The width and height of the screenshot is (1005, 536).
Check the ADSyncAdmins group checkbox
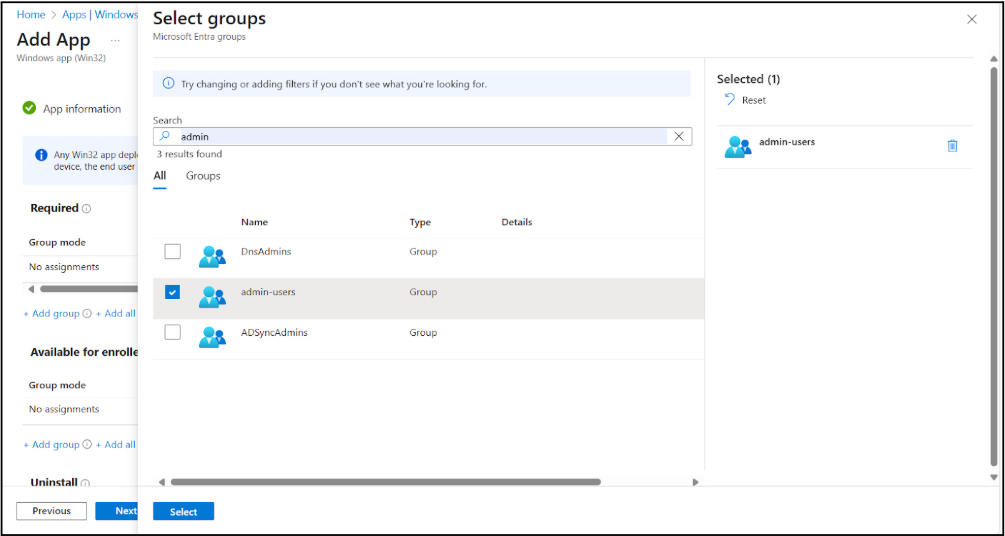(173, 332)
